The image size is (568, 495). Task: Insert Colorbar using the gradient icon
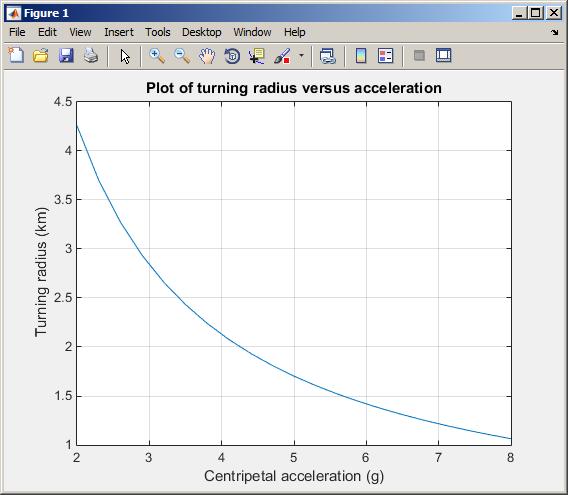(x=360, y=56)
